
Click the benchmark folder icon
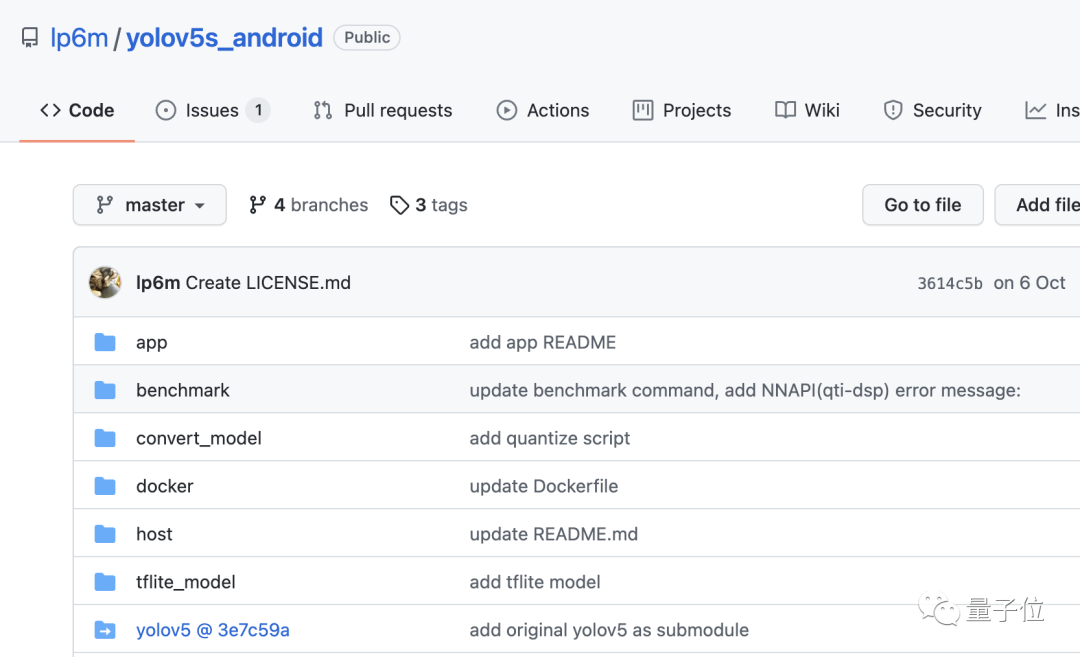coord(105,390)
